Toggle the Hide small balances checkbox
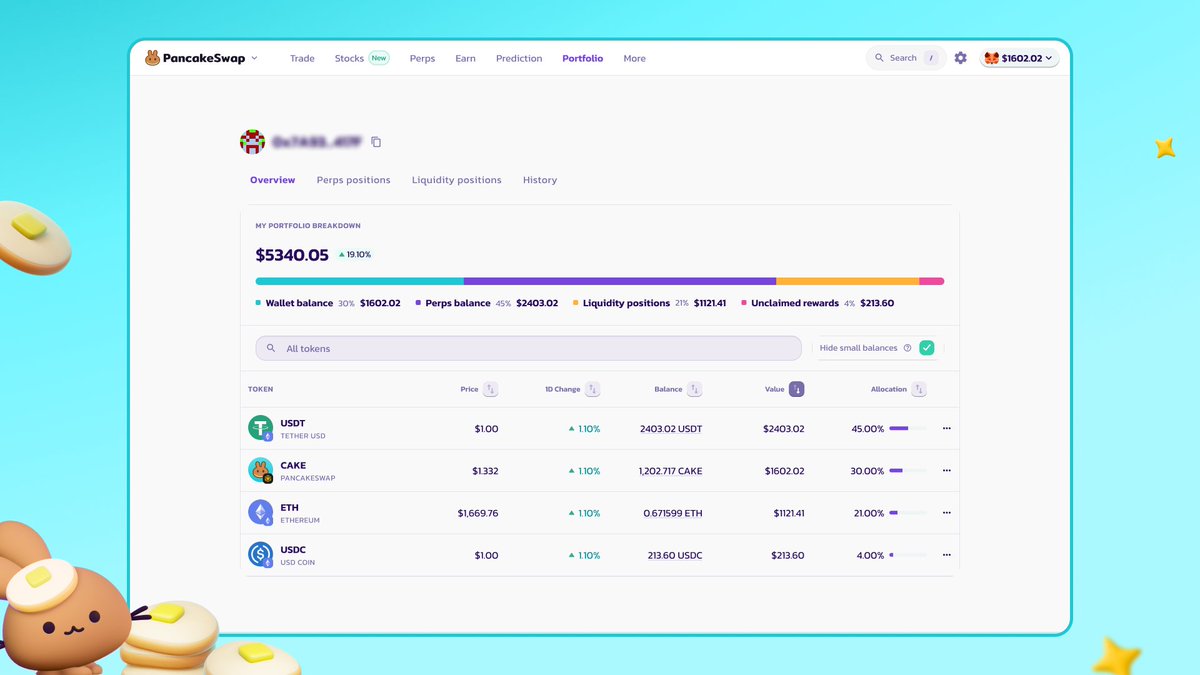The height and width of the screenshot is (675, 1200). pyautogui.click(x=927, y=348)
